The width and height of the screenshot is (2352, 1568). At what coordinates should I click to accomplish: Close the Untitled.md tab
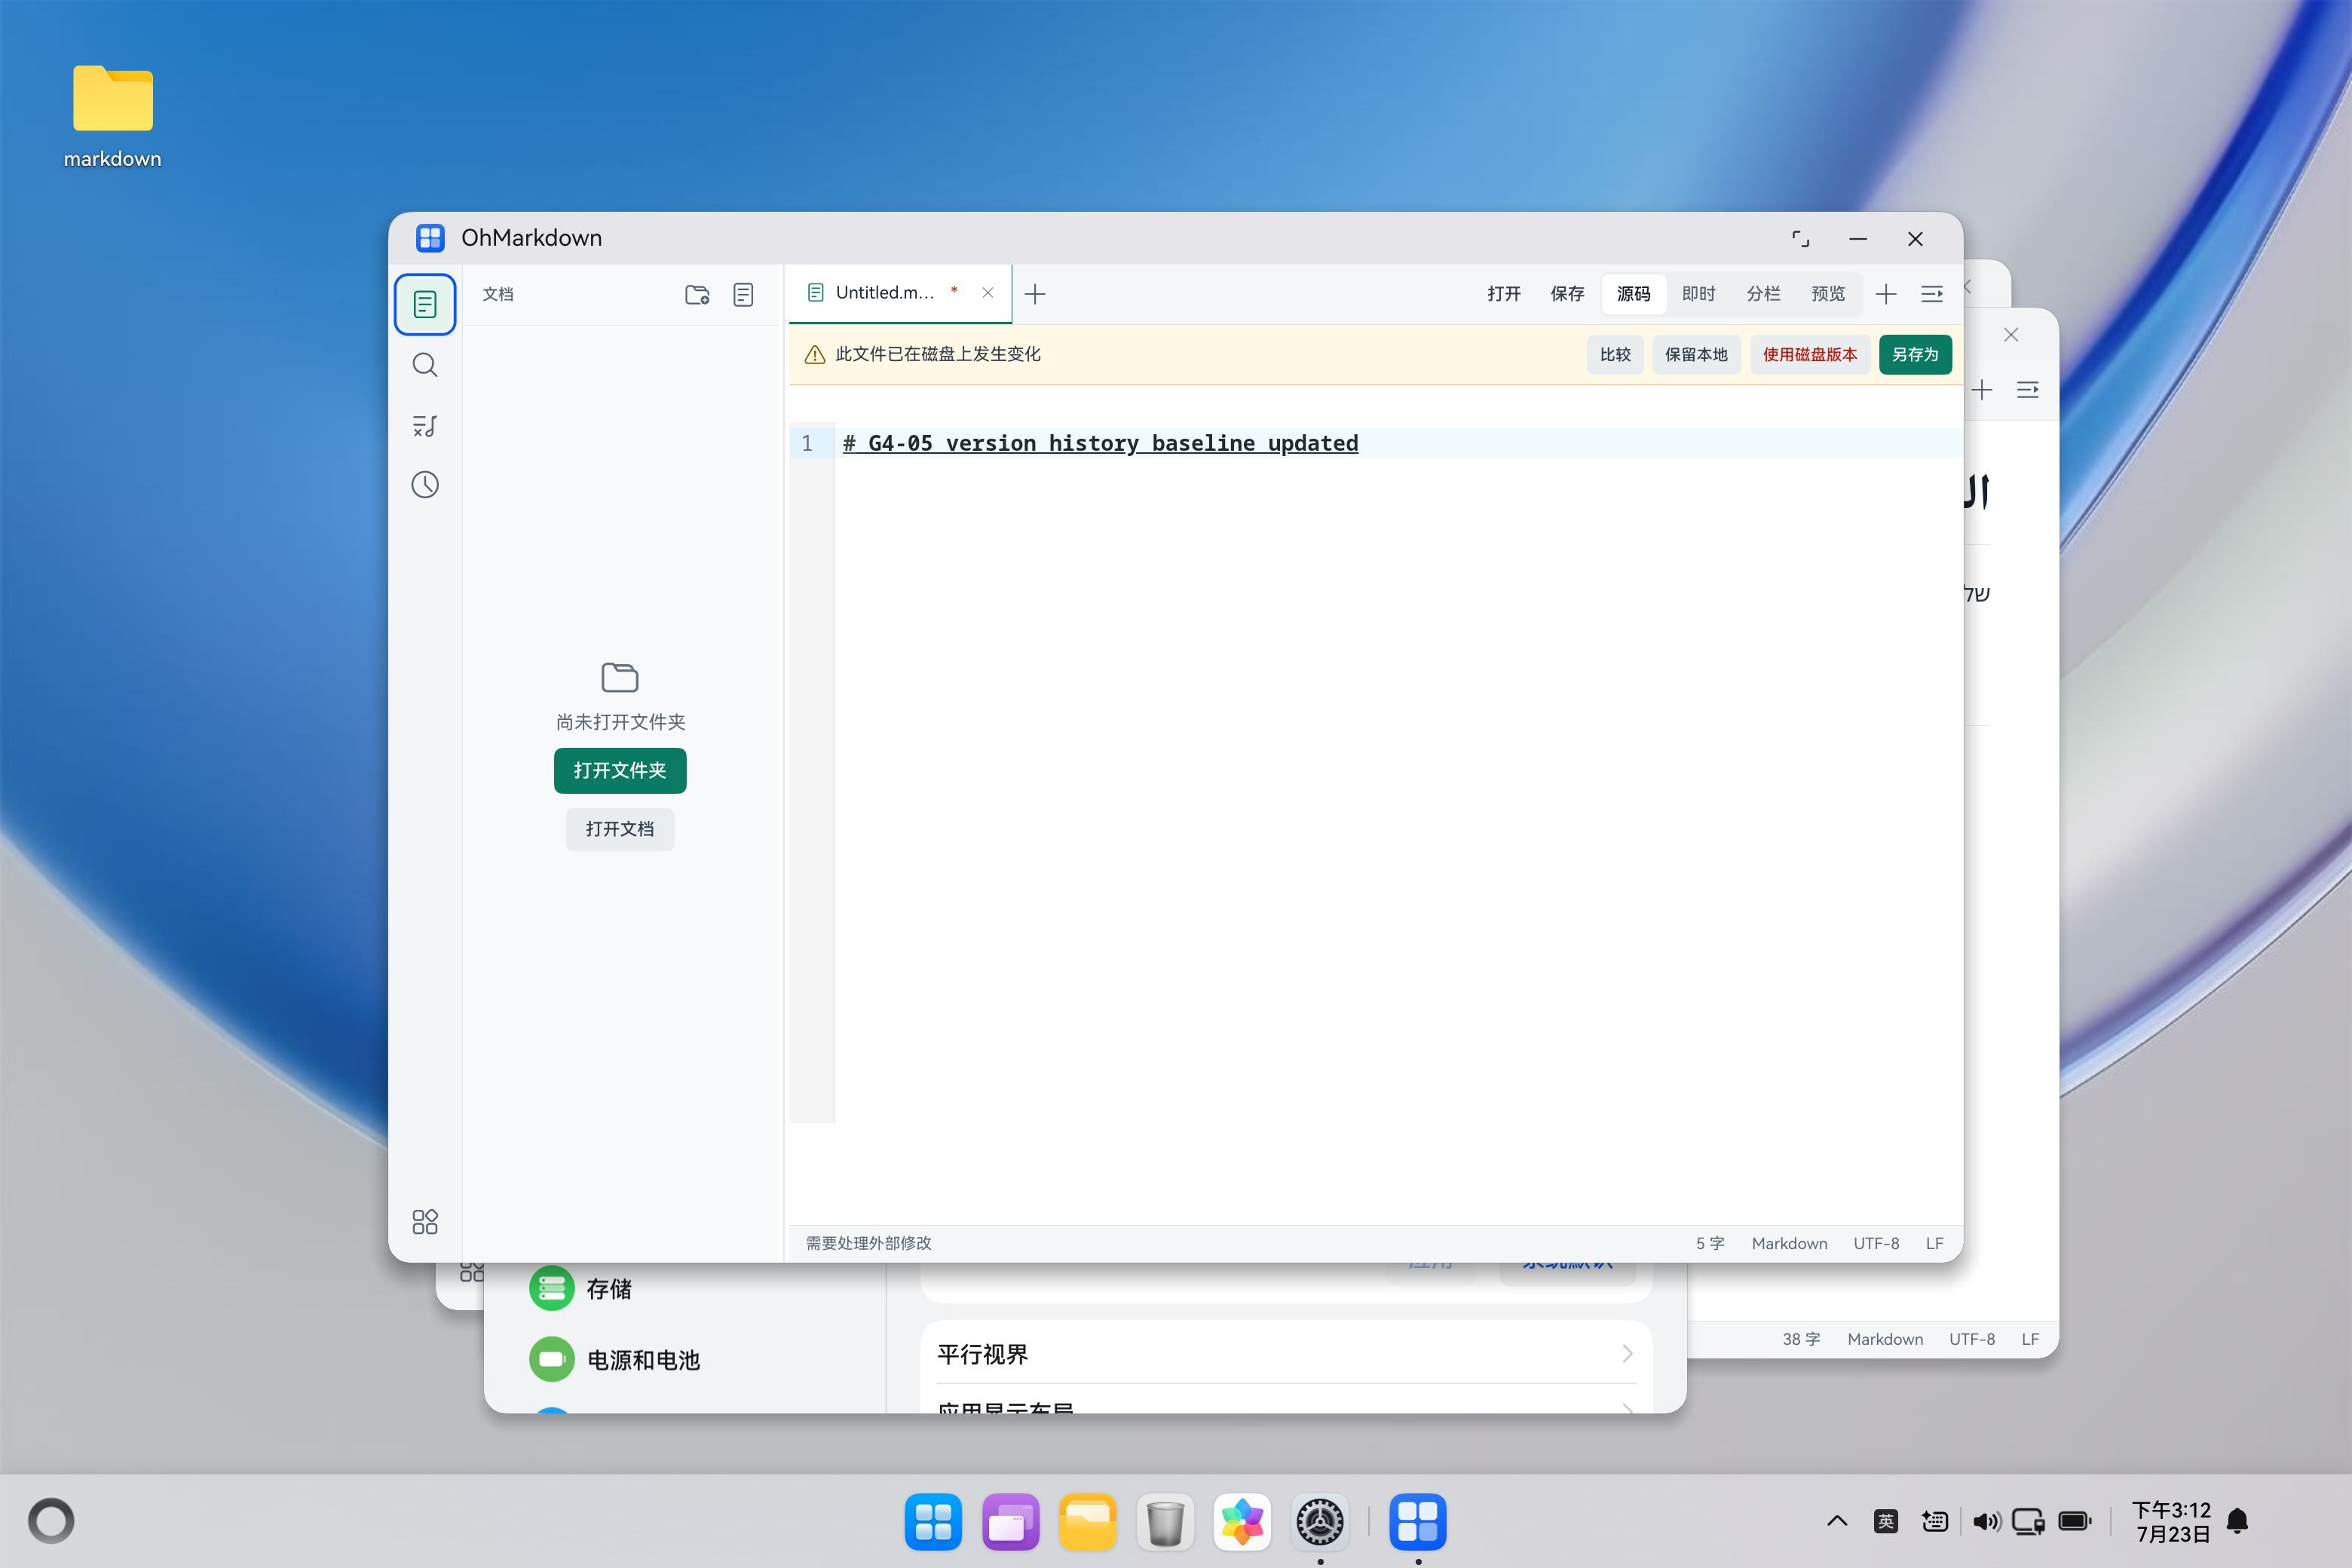[x=987, y=293]
